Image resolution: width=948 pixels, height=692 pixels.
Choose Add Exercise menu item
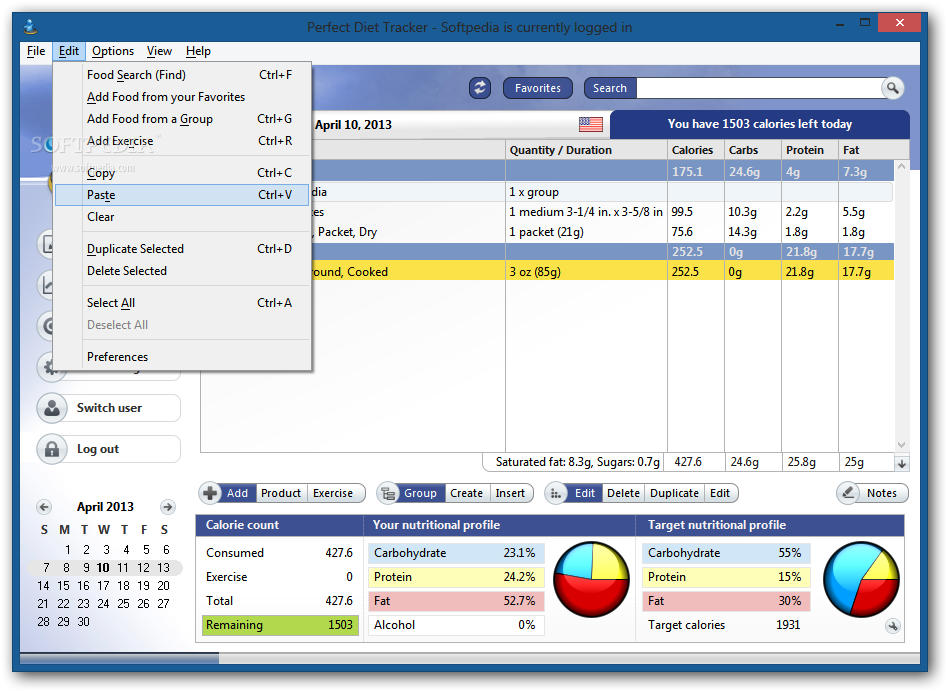point(182,141)
